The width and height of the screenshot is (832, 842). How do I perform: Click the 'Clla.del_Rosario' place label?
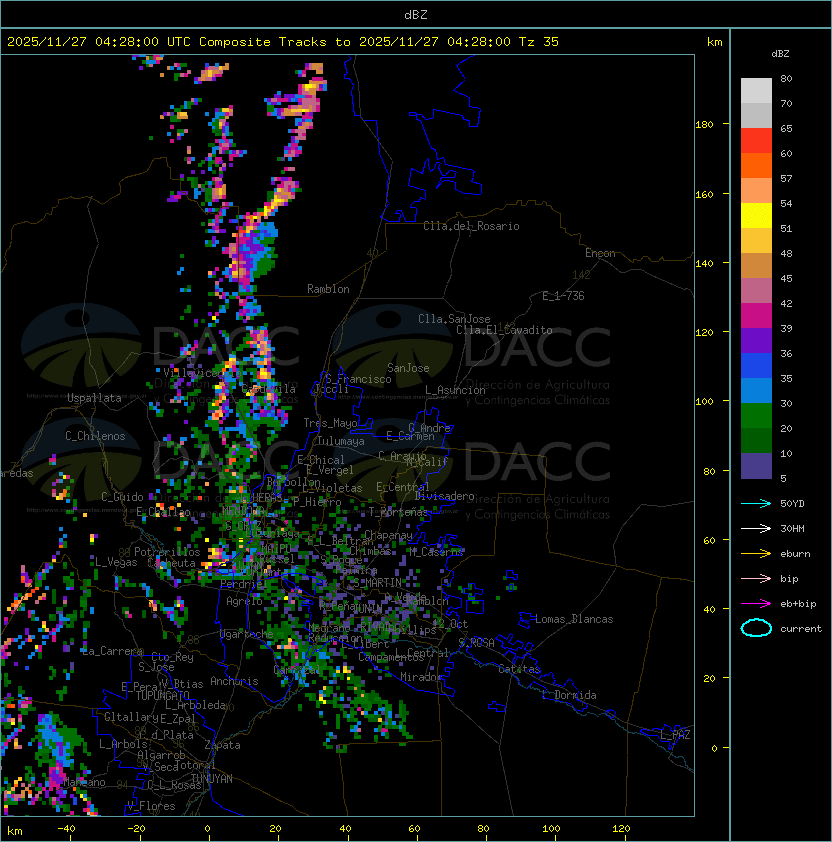coord(471,226)
